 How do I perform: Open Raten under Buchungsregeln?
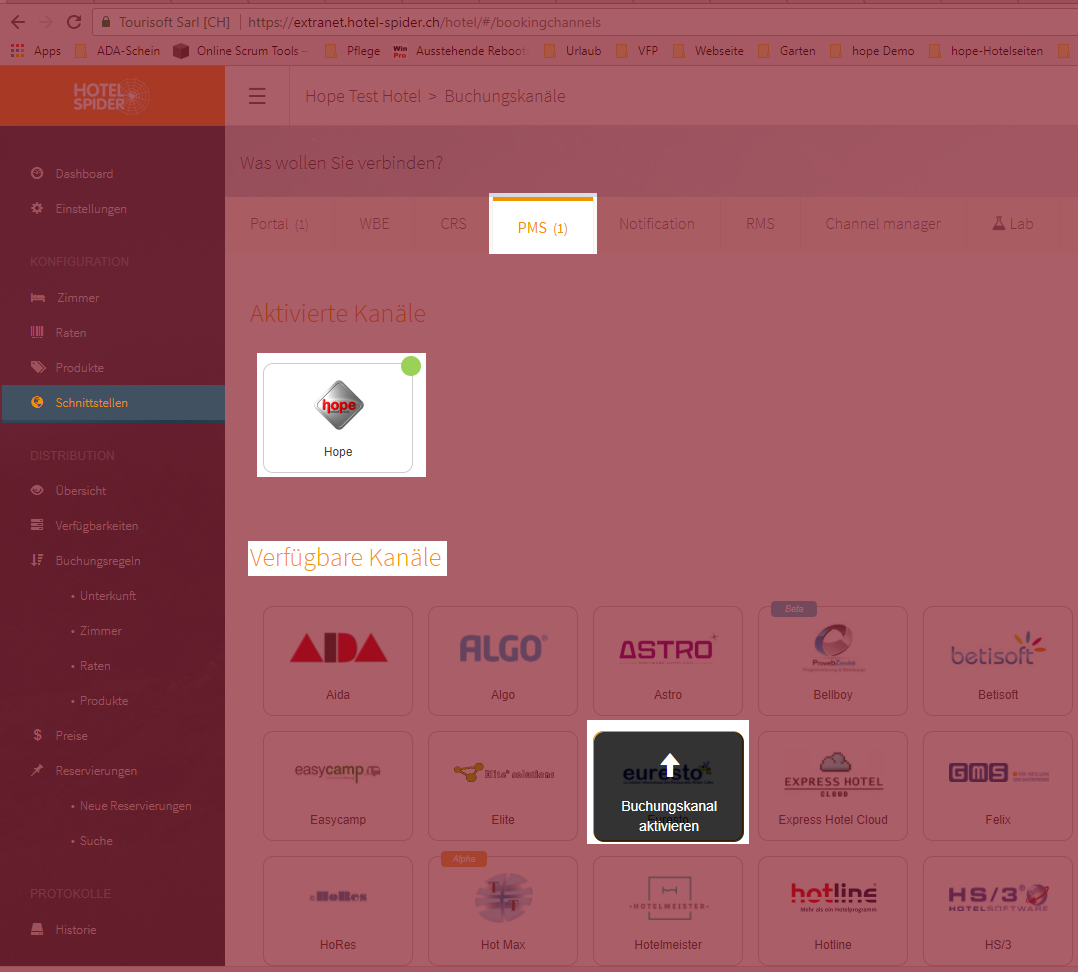(95, 665)
